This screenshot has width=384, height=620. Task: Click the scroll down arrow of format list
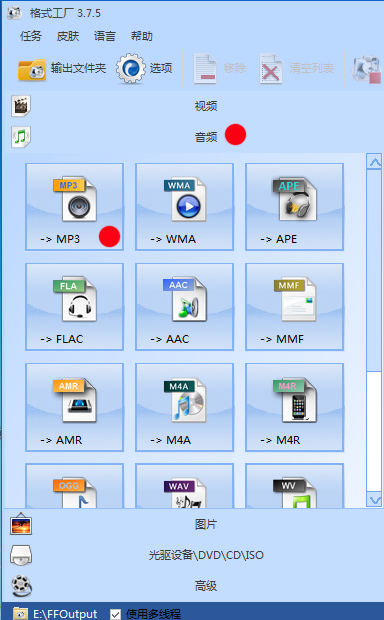click(374, 499)
